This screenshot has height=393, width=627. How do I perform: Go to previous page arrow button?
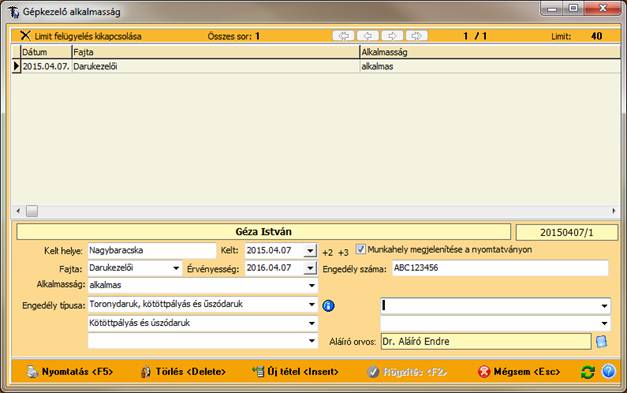pyautogui.click(x=367, y=36)
